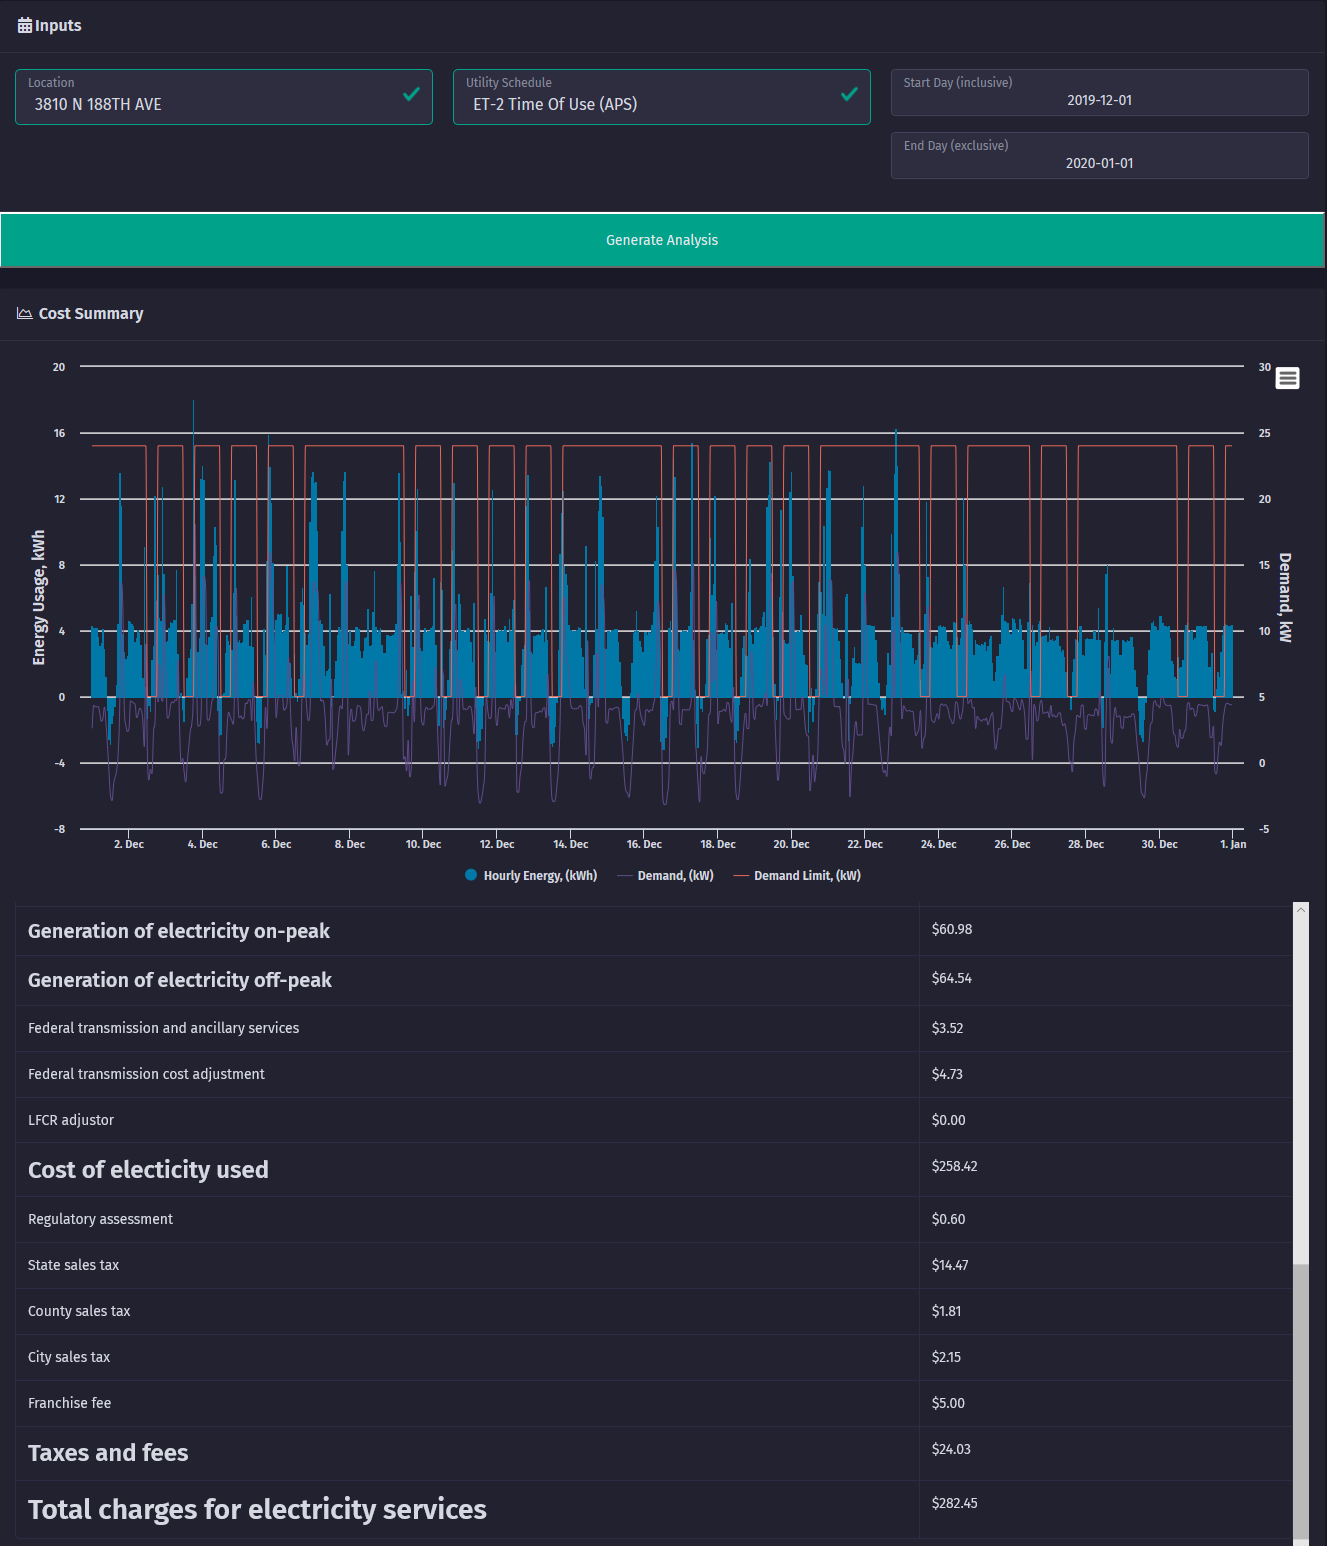Screen dimensions: 1327x1546
Task: Click the $14.47 amount cell
Action: pos(1106,1265)
